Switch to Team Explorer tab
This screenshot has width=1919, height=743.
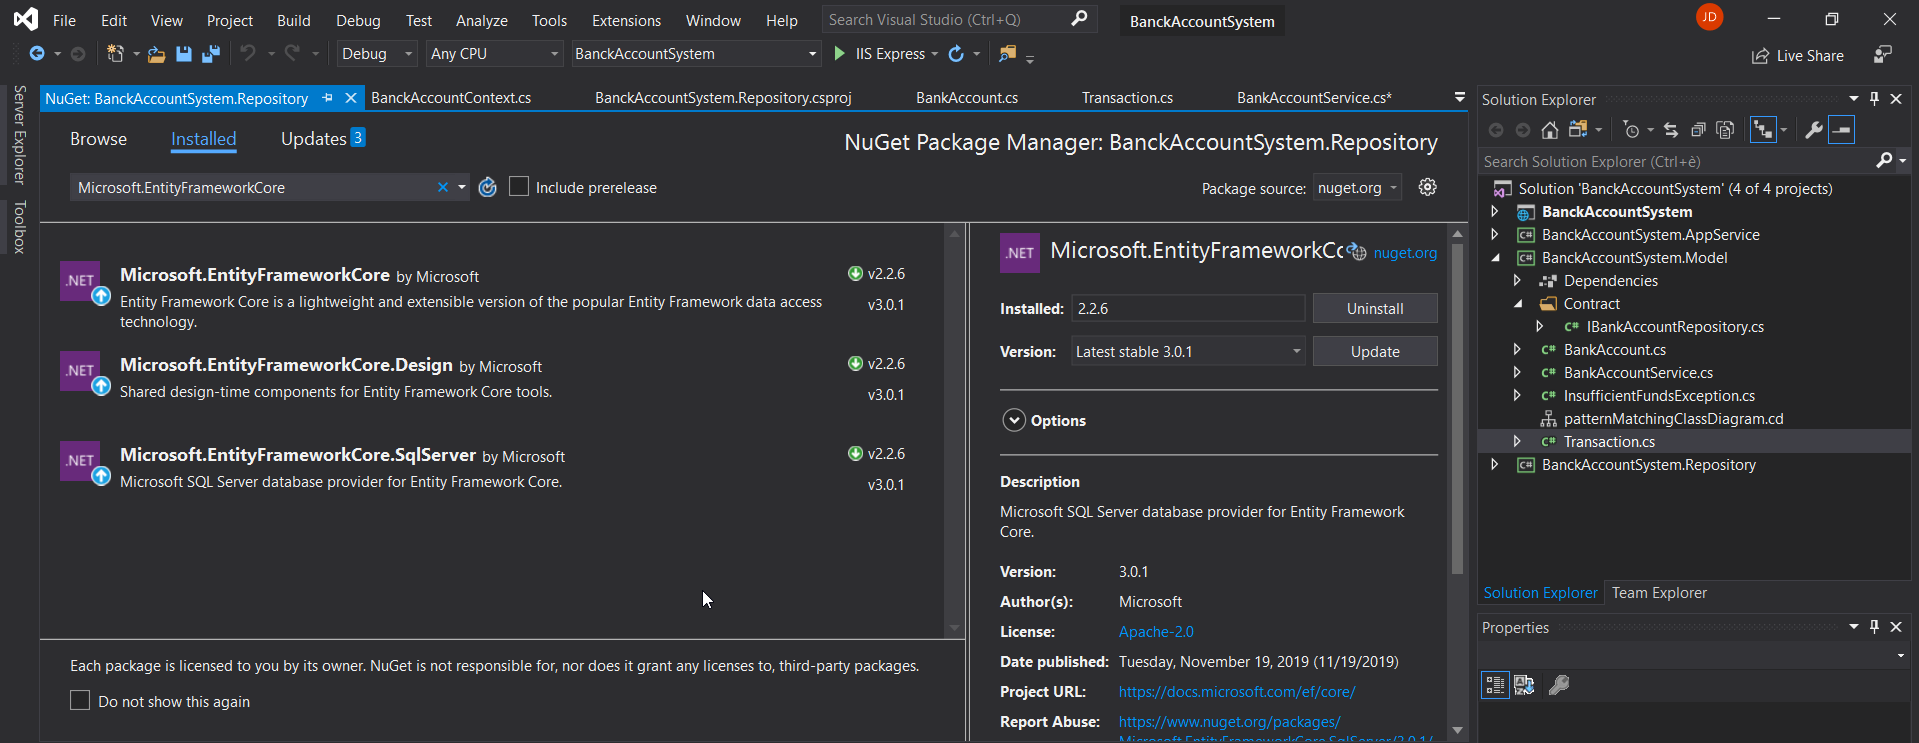(1659, 593)
